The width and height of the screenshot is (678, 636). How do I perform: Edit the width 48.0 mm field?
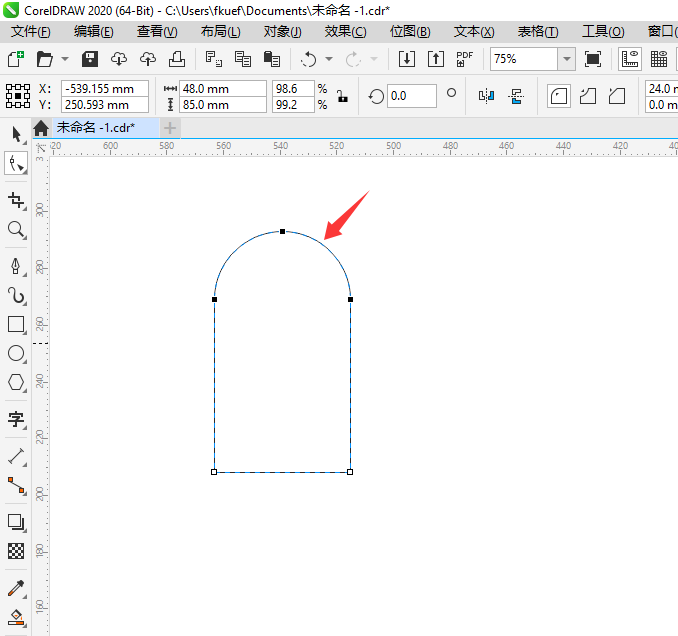223,89
